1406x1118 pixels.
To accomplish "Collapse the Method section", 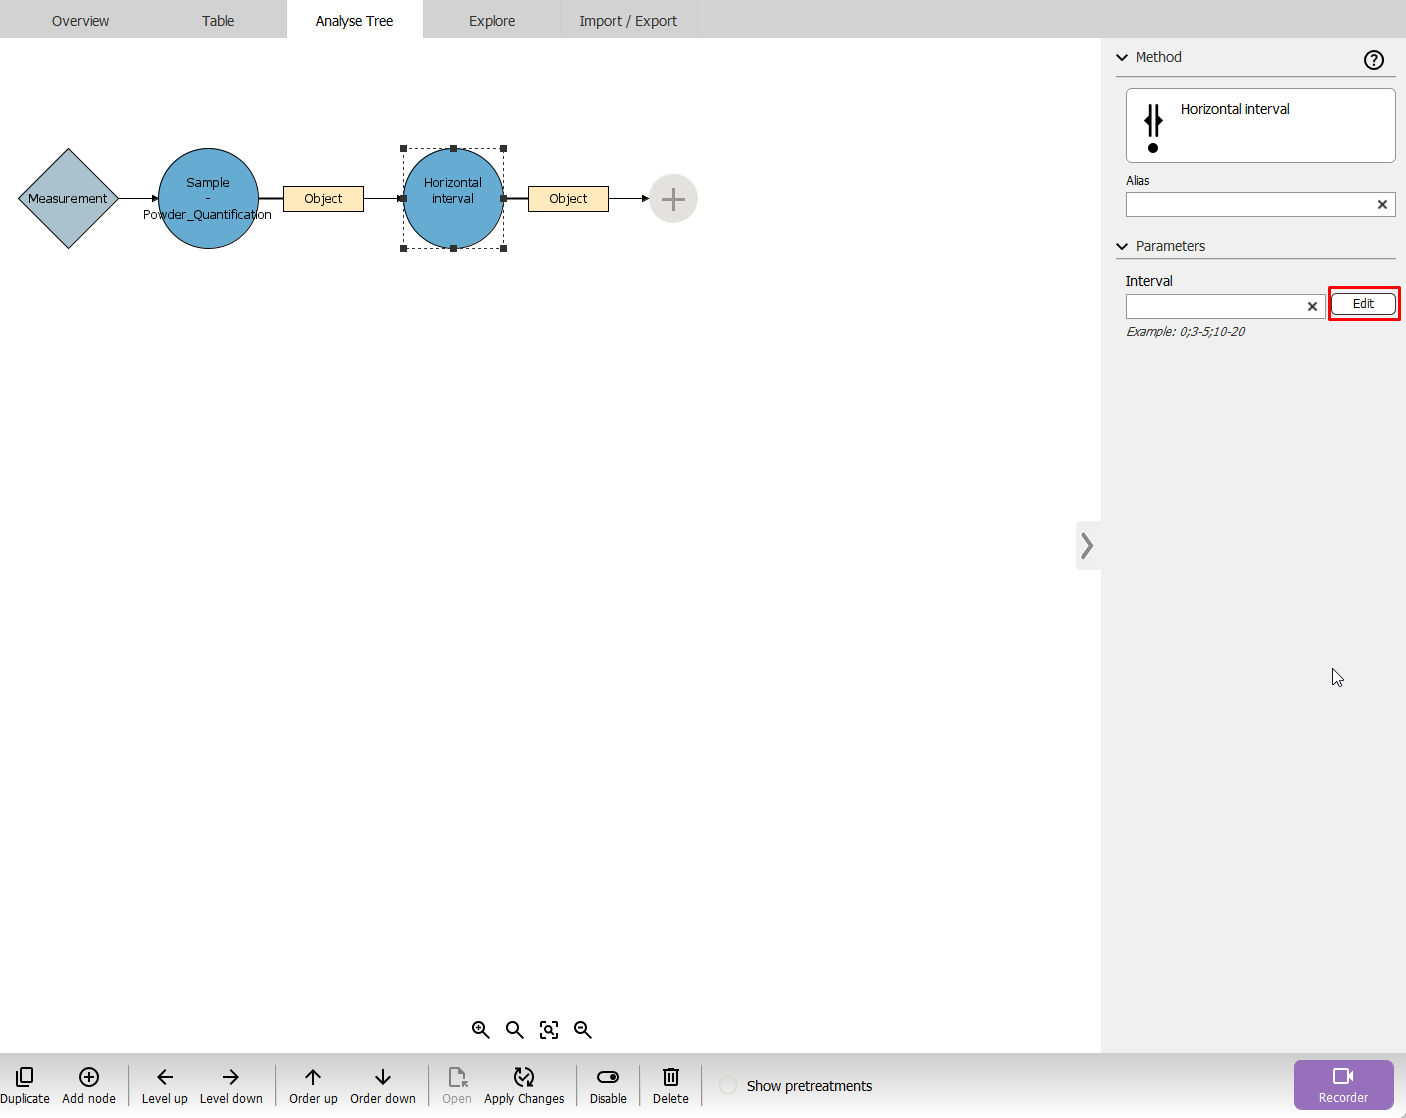I will [x=1122, y=58].
